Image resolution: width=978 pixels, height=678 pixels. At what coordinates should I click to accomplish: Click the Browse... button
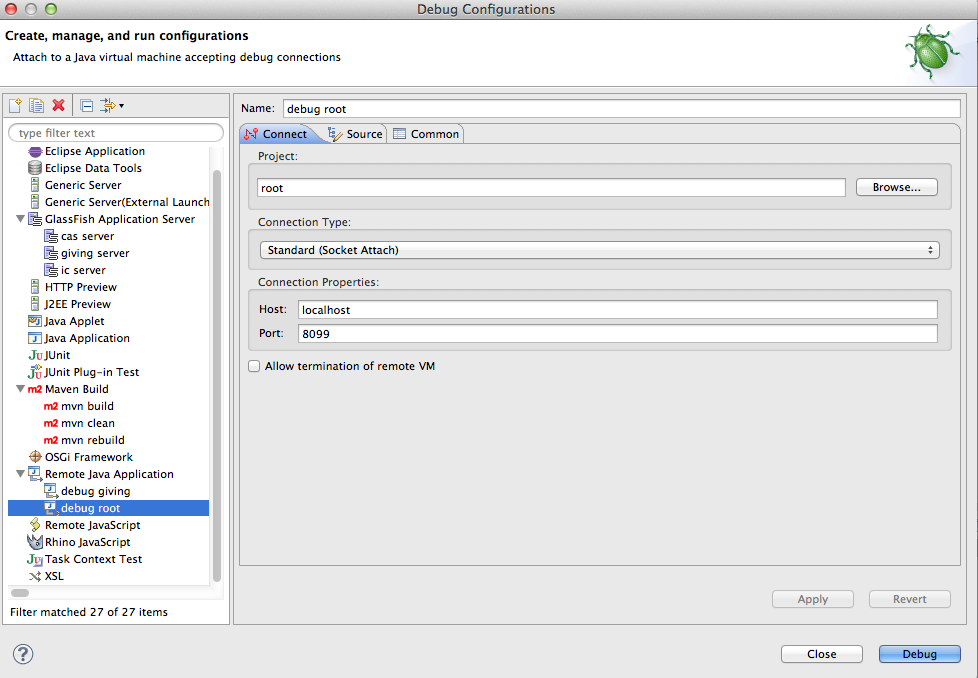896,187
